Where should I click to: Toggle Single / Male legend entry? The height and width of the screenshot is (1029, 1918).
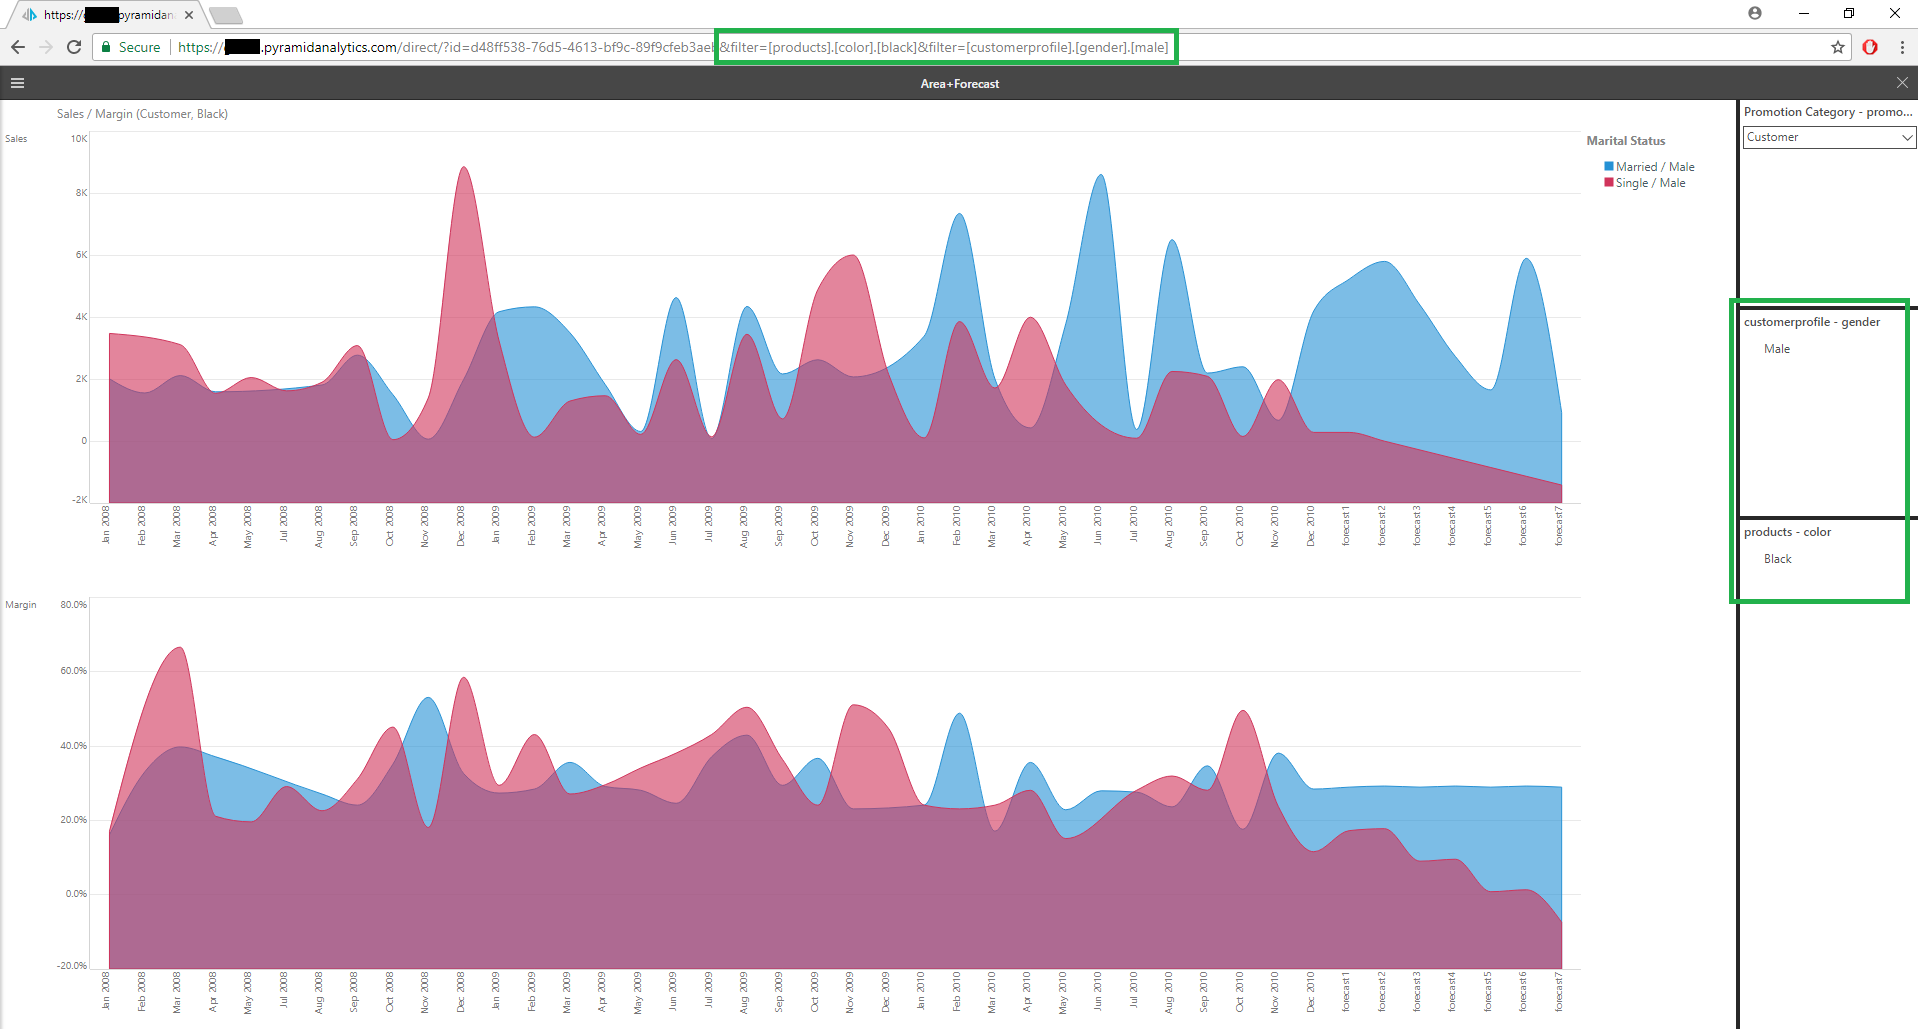pos(1650,183)
